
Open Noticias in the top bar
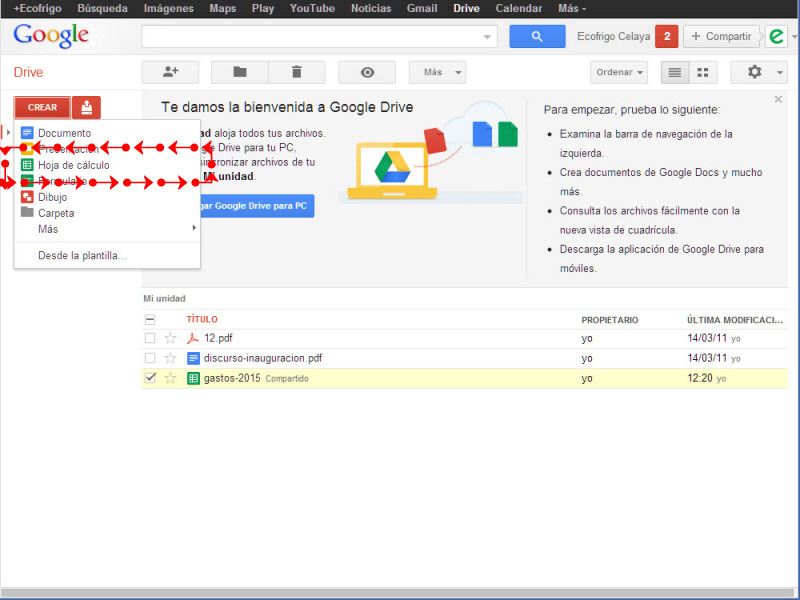[x=371, y=9]
